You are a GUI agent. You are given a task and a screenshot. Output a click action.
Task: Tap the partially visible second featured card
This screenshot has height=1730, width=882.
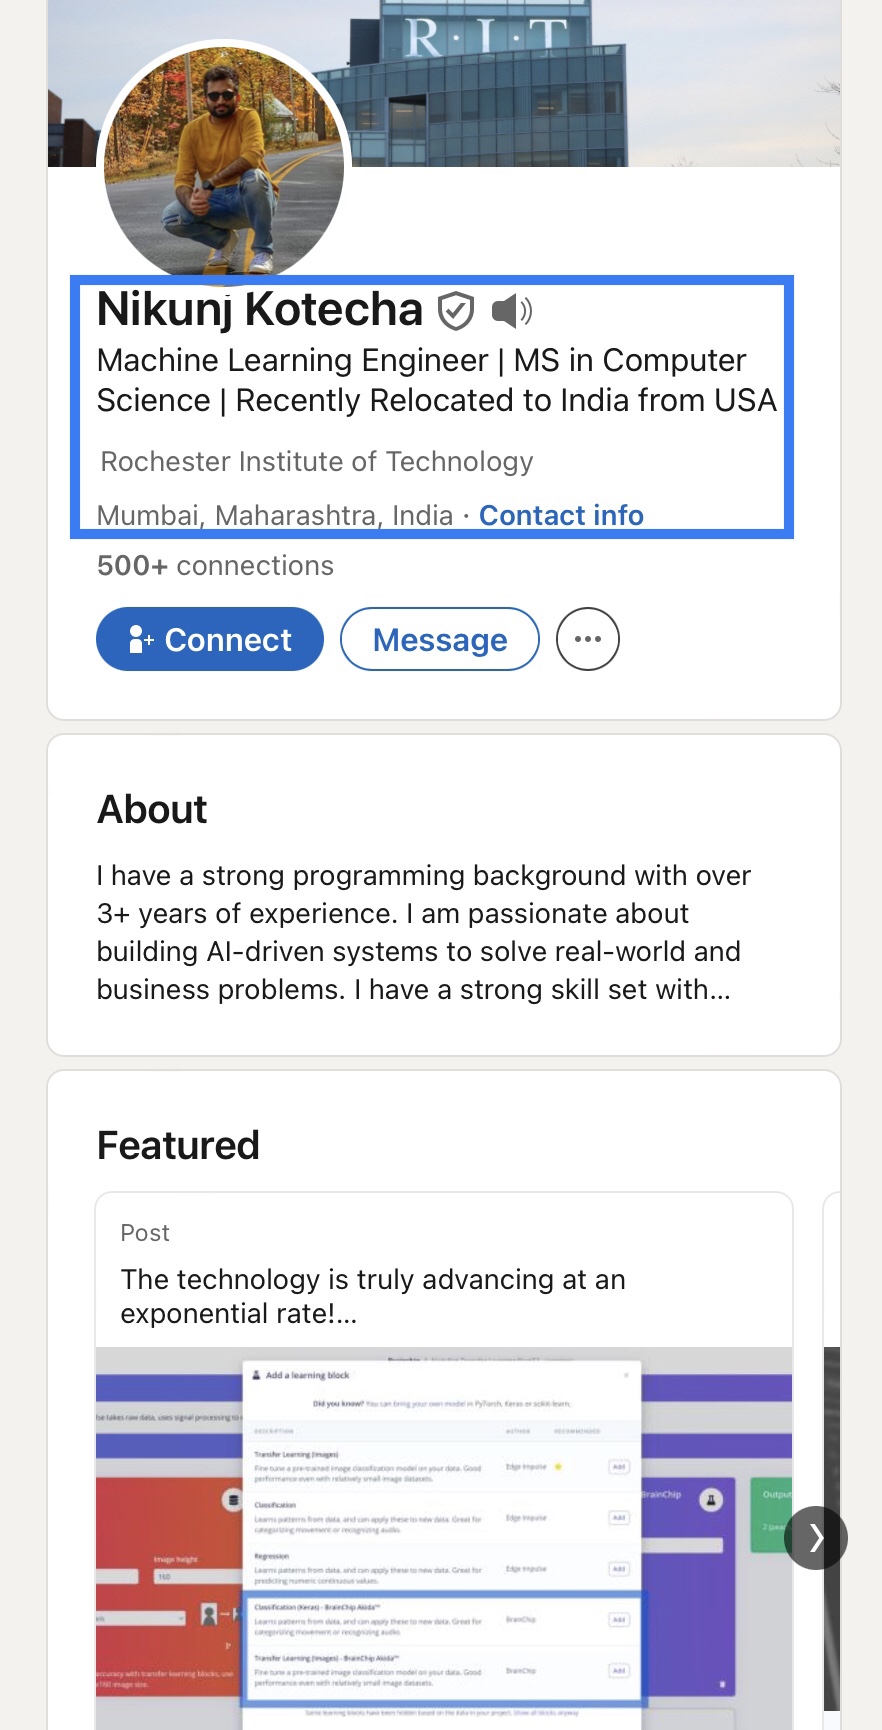832,1400
